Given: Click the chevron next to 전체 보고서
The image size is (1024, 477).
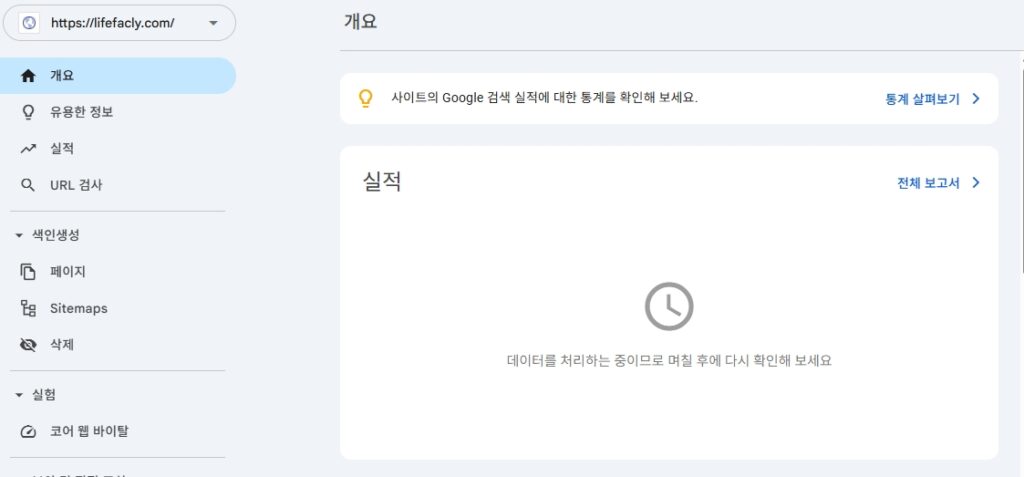Looking at the screenshot, I should [976, 183].
